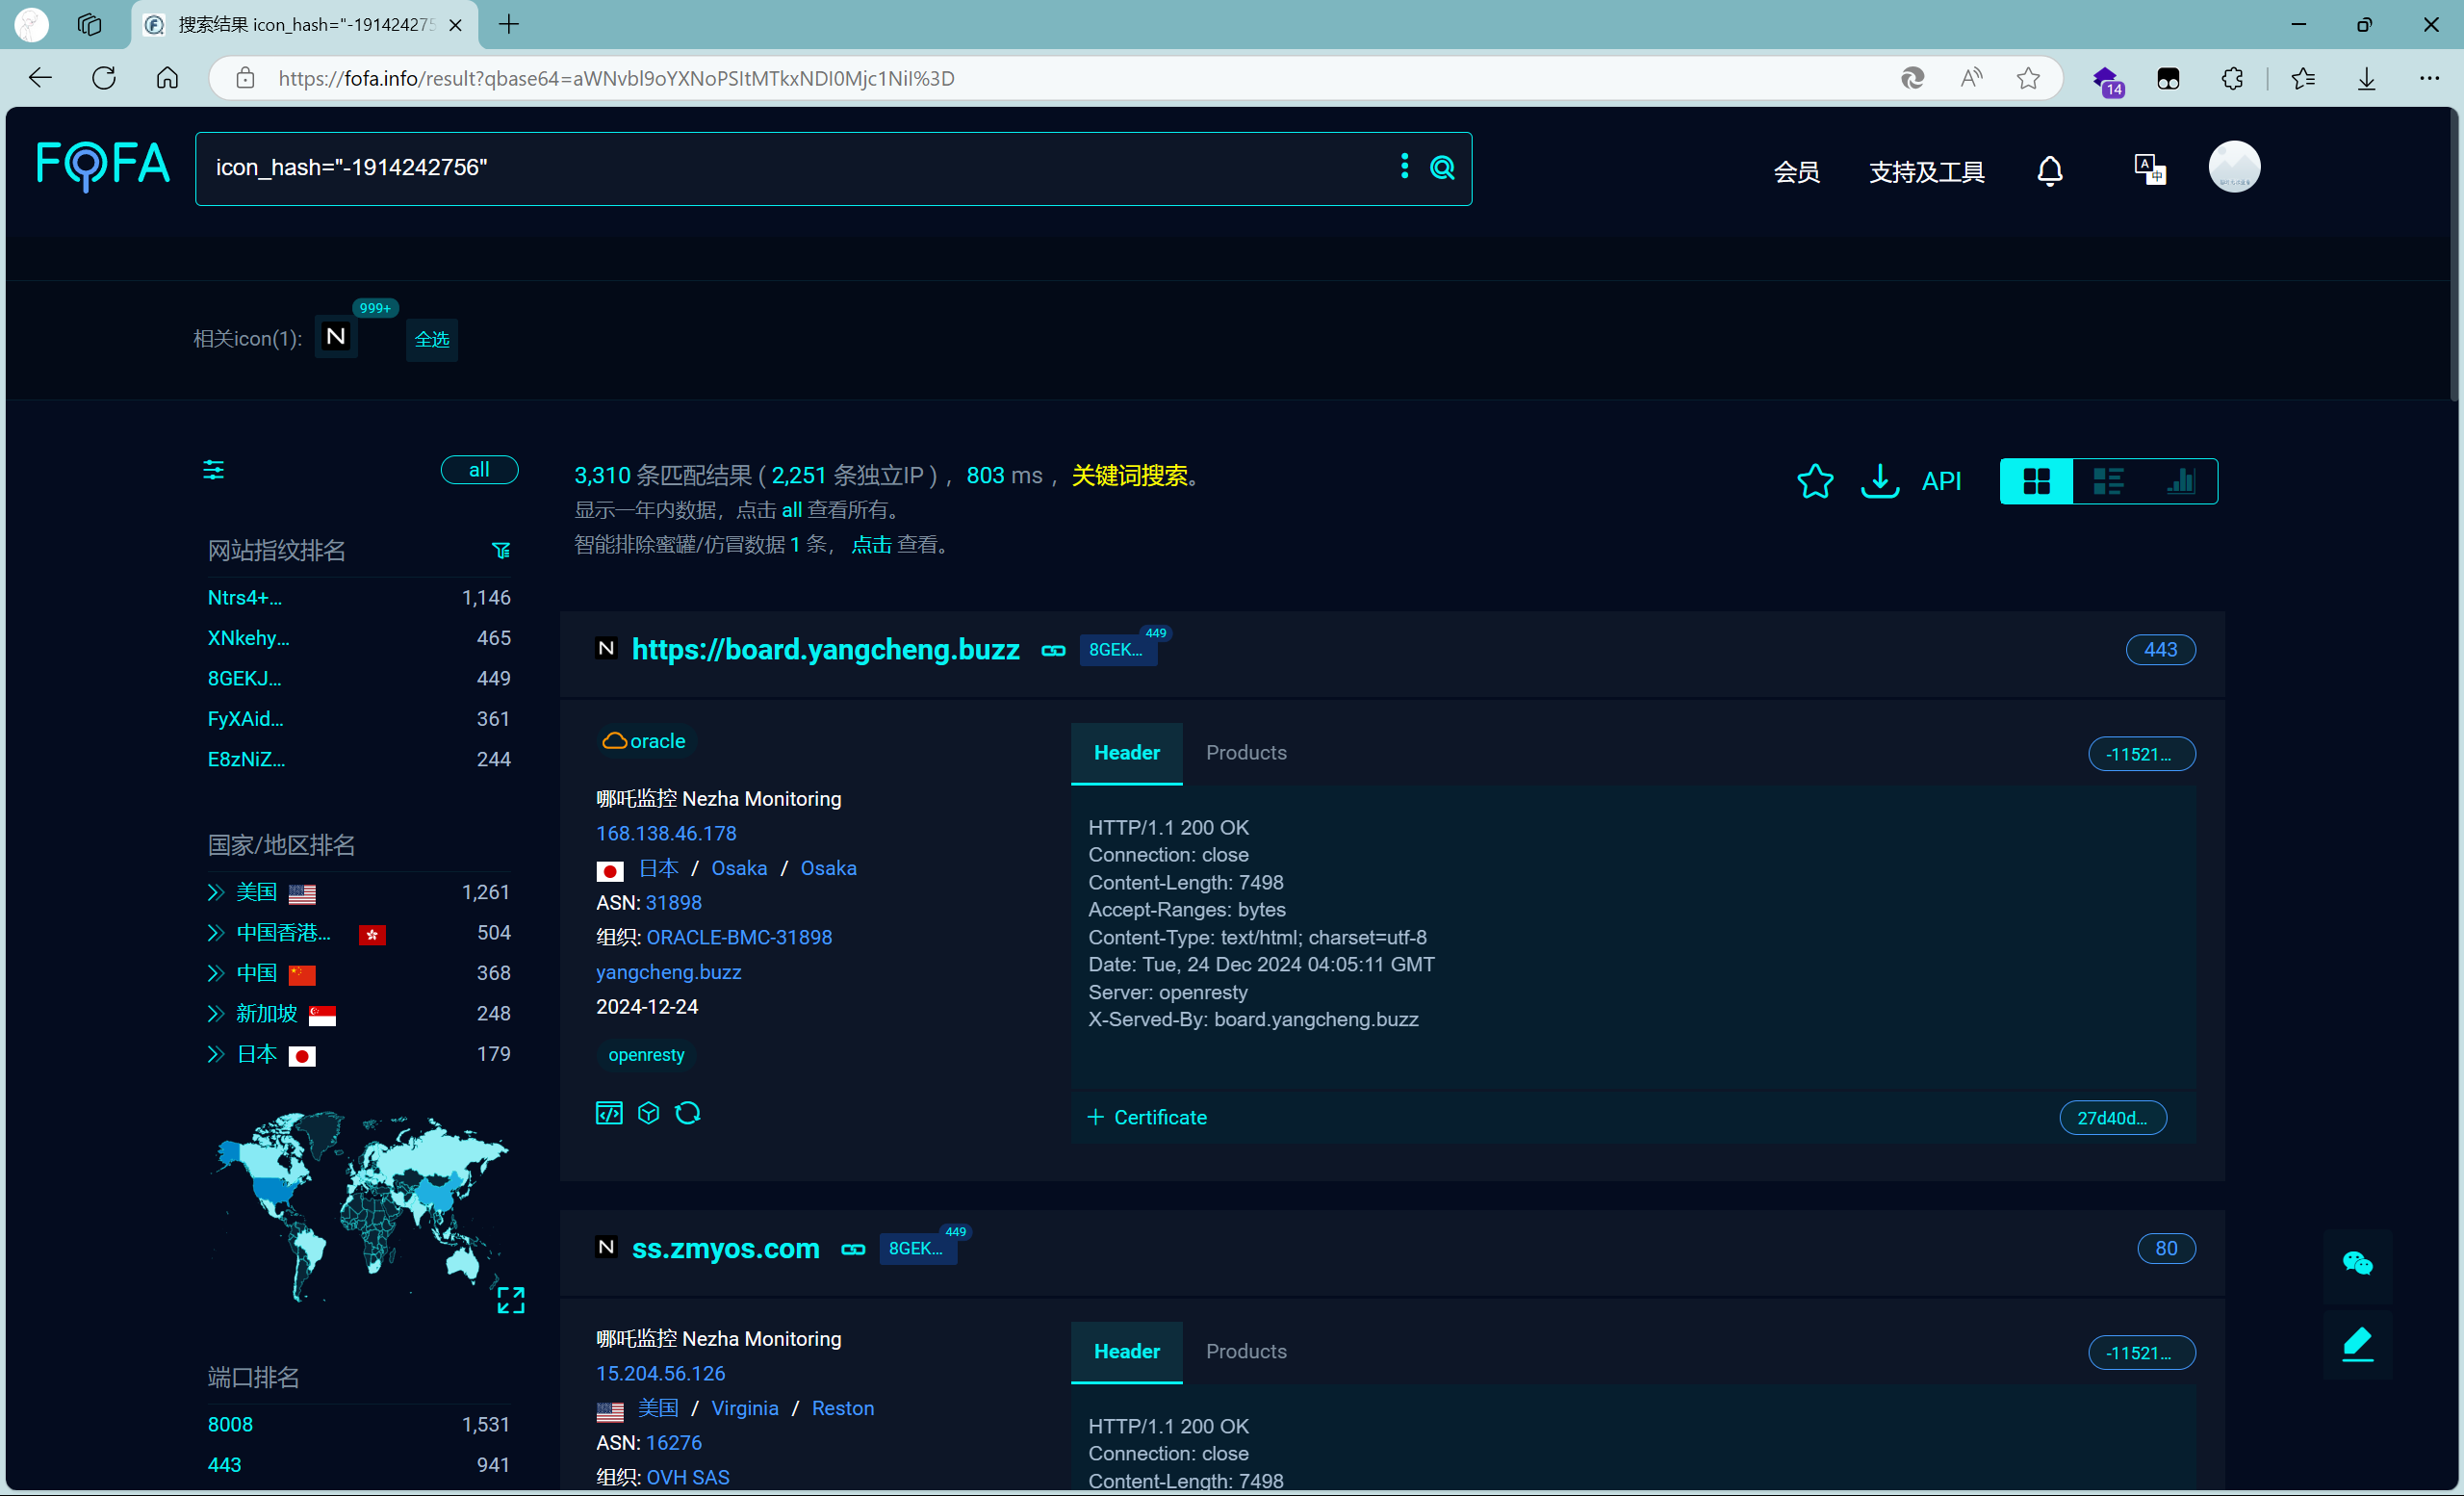2464x1496 pixels.
Task: Switch to list view layout
Action: coord(2108,481)
